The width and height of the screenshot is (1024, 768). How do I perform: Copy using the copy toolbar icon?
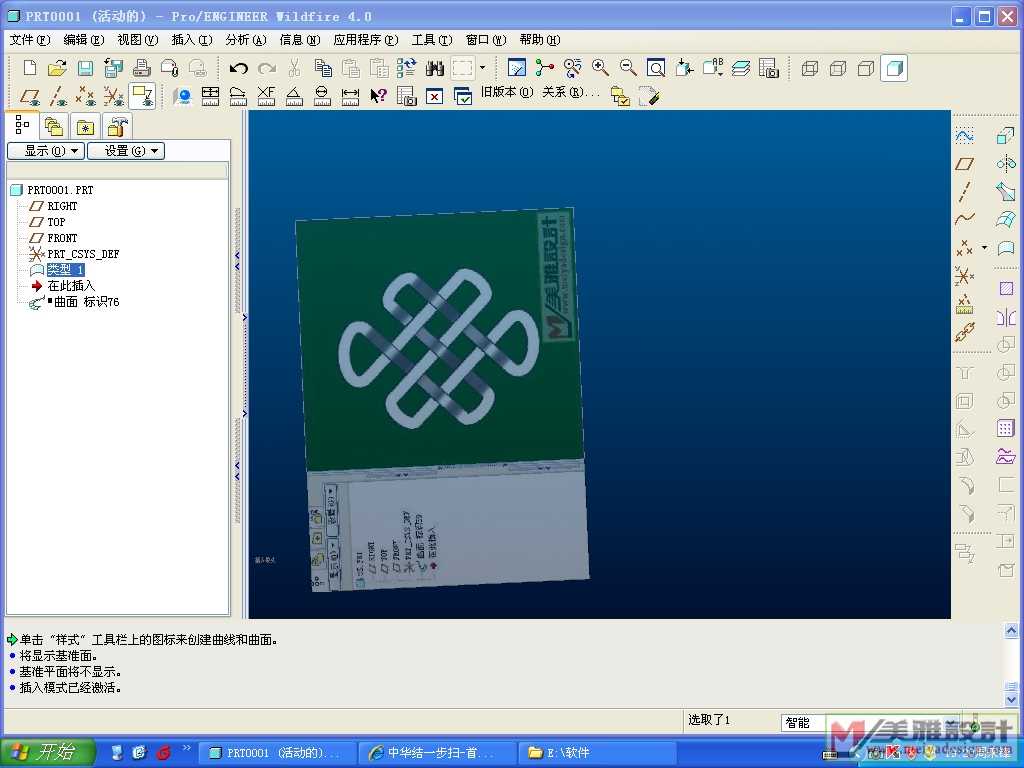click(323, 68)
